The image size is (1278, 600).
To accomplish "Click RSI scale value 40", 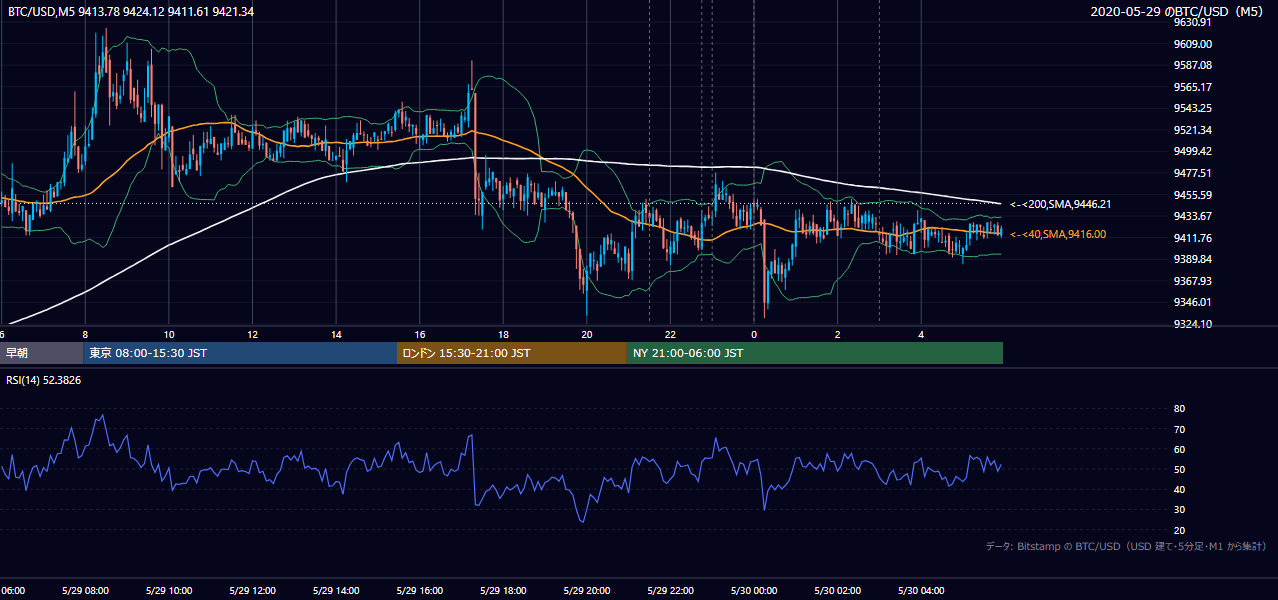I will coord(1179,490).
